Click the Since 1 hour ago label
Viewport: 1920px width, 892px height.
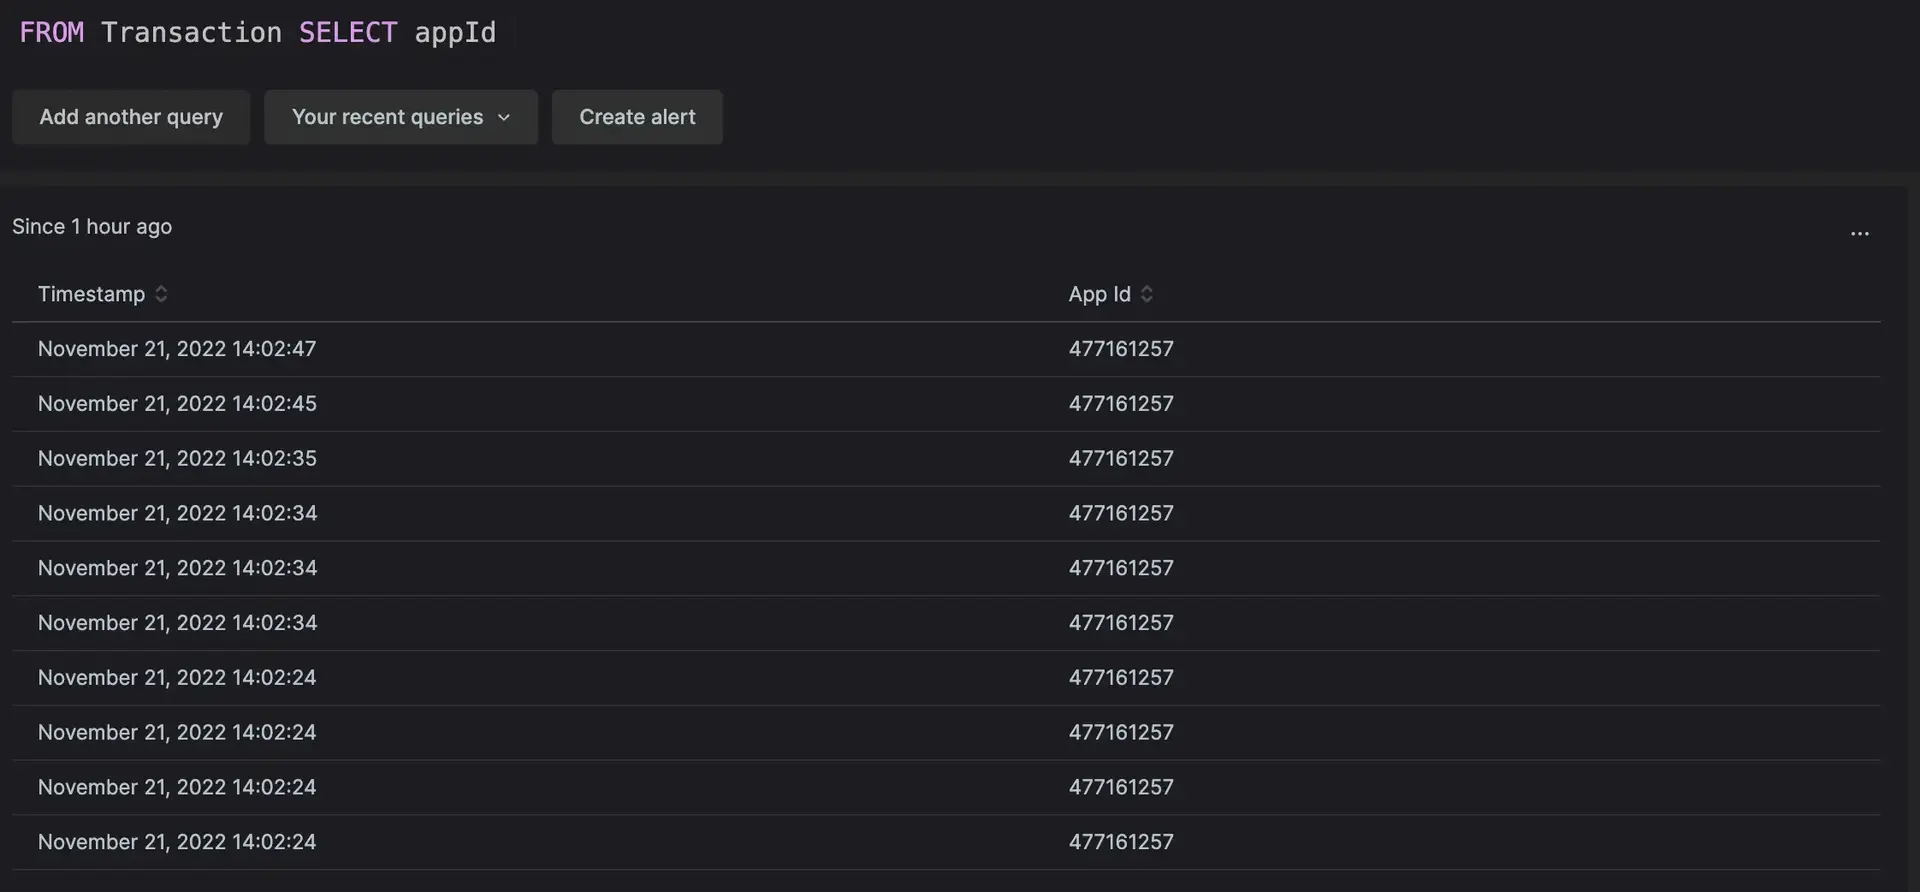pyautogui.click(x=92, y=227)
